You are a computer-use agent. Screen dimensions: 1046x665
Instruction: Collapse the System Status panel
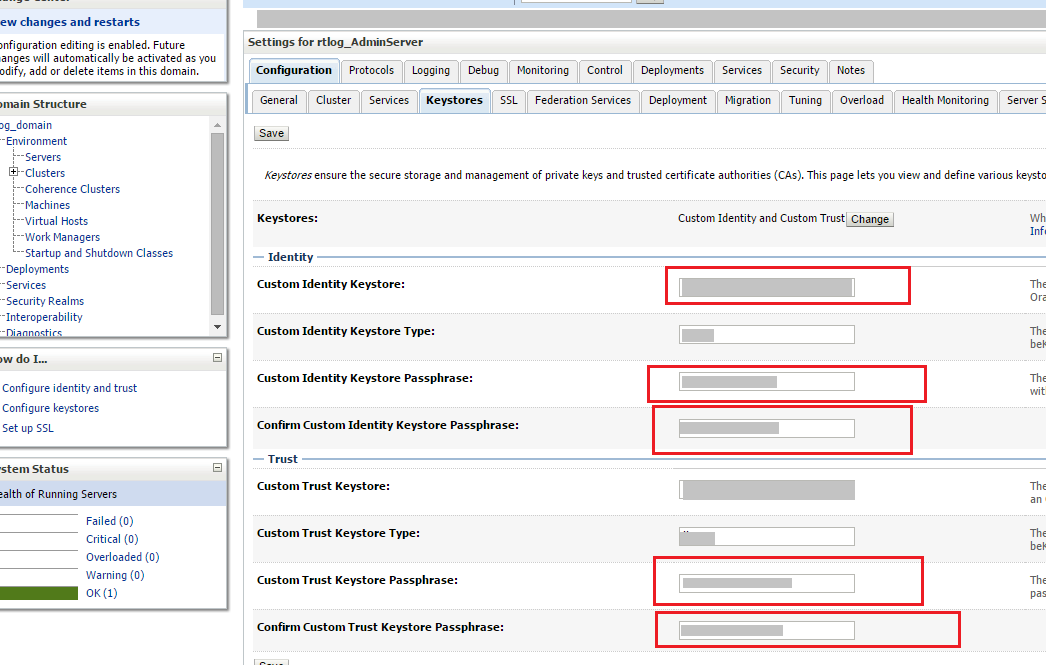pos(216,467)
